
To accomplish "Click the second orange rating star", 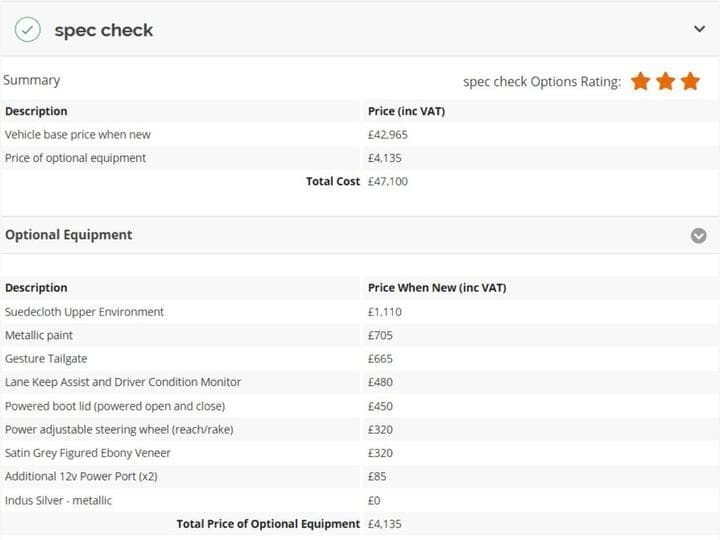I will point(666,81).
